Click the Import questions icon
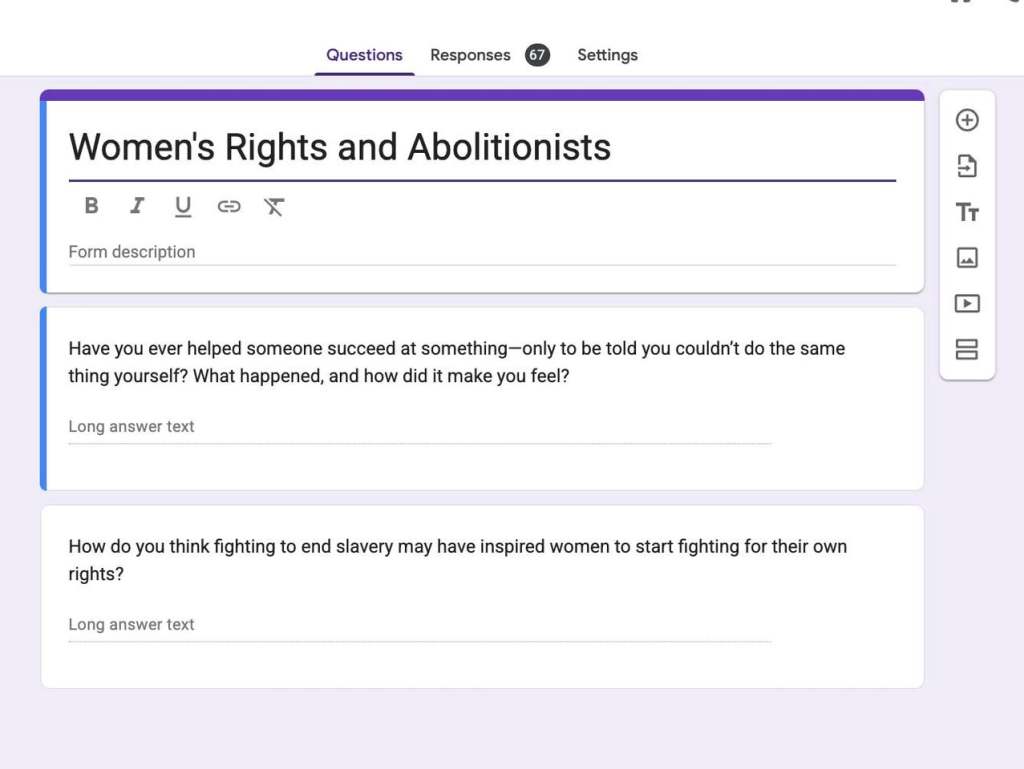The width and height of the screenshot is (1024, 769). click(x=967, y=166)
